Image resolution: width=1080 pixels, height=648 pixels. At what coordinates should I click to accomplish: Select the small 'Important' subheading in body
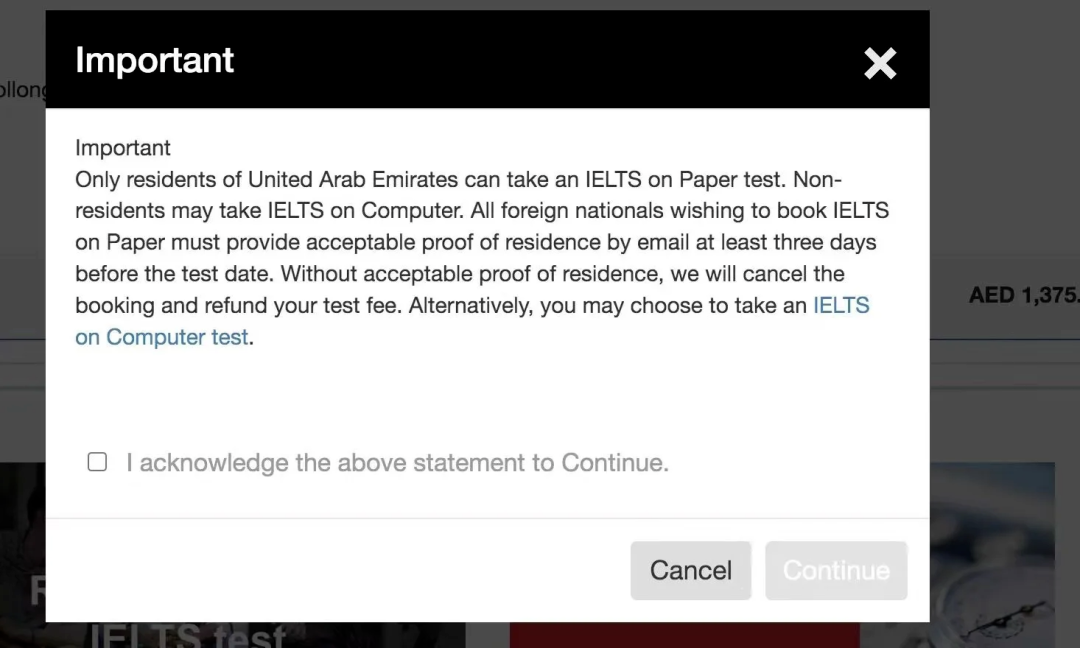[x=123, y=147]
